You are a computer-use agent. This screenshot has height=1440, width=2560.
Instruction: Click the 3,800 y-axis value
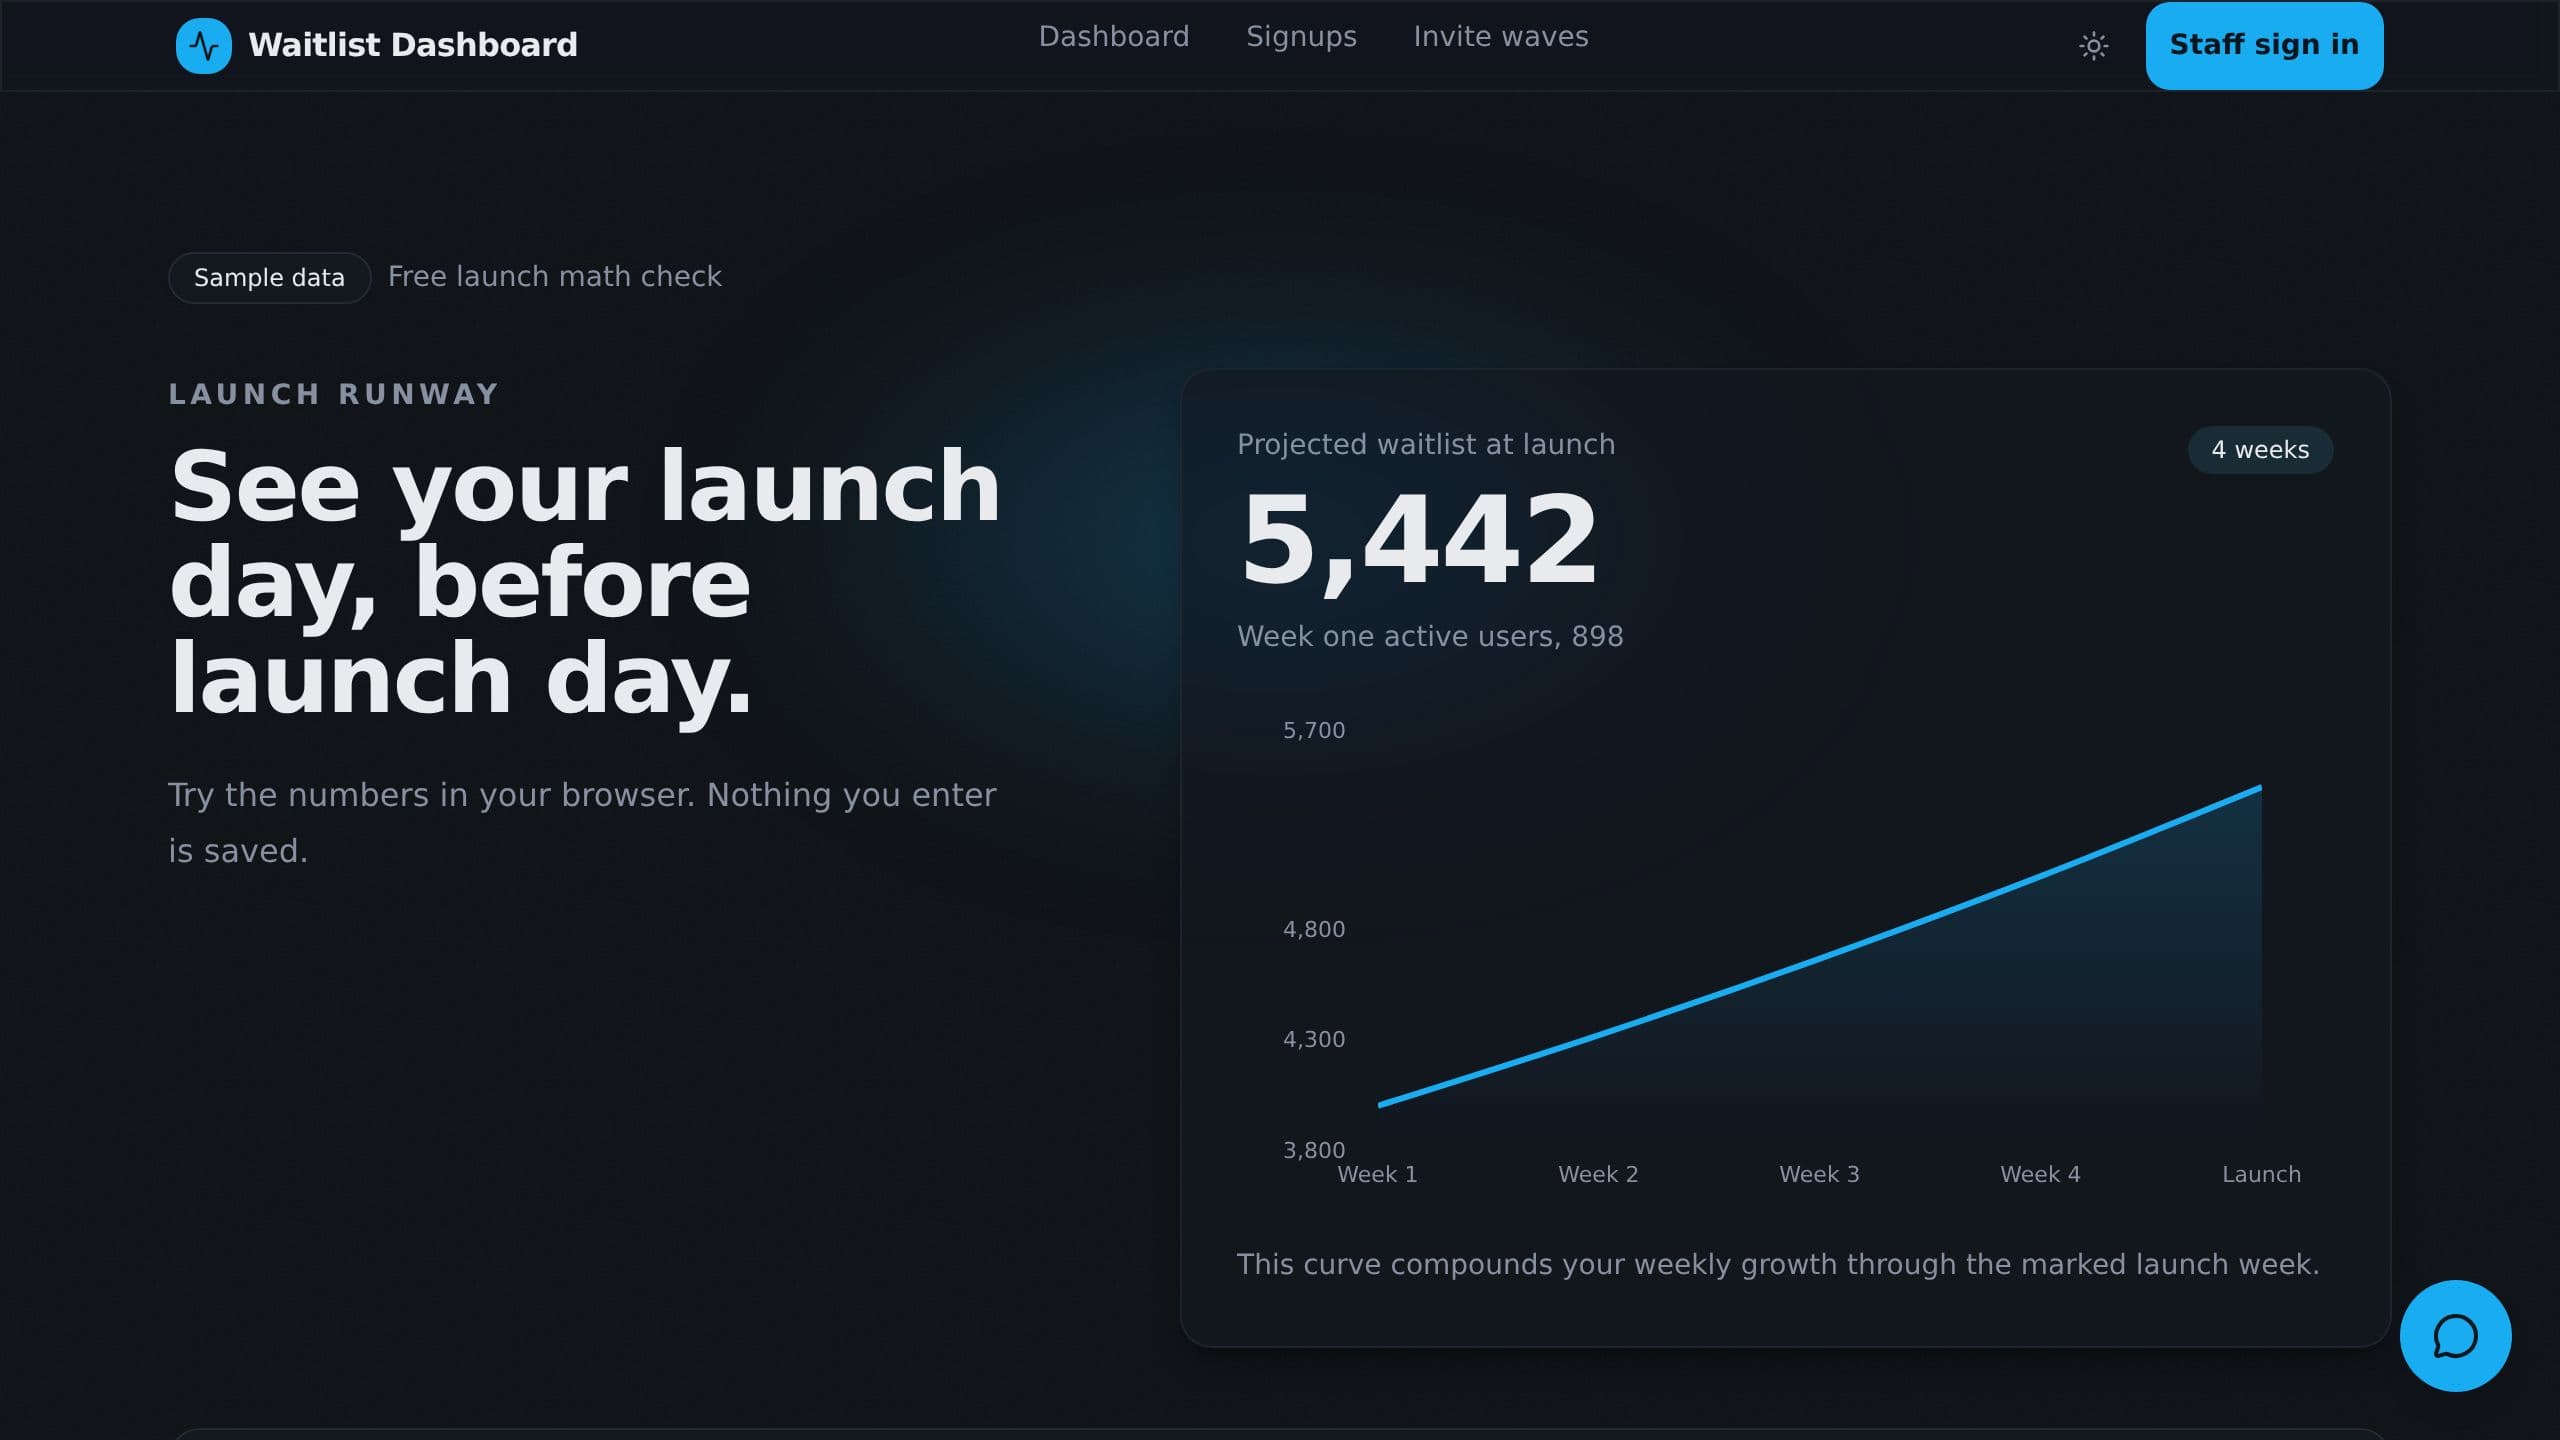point(1314,1151)
